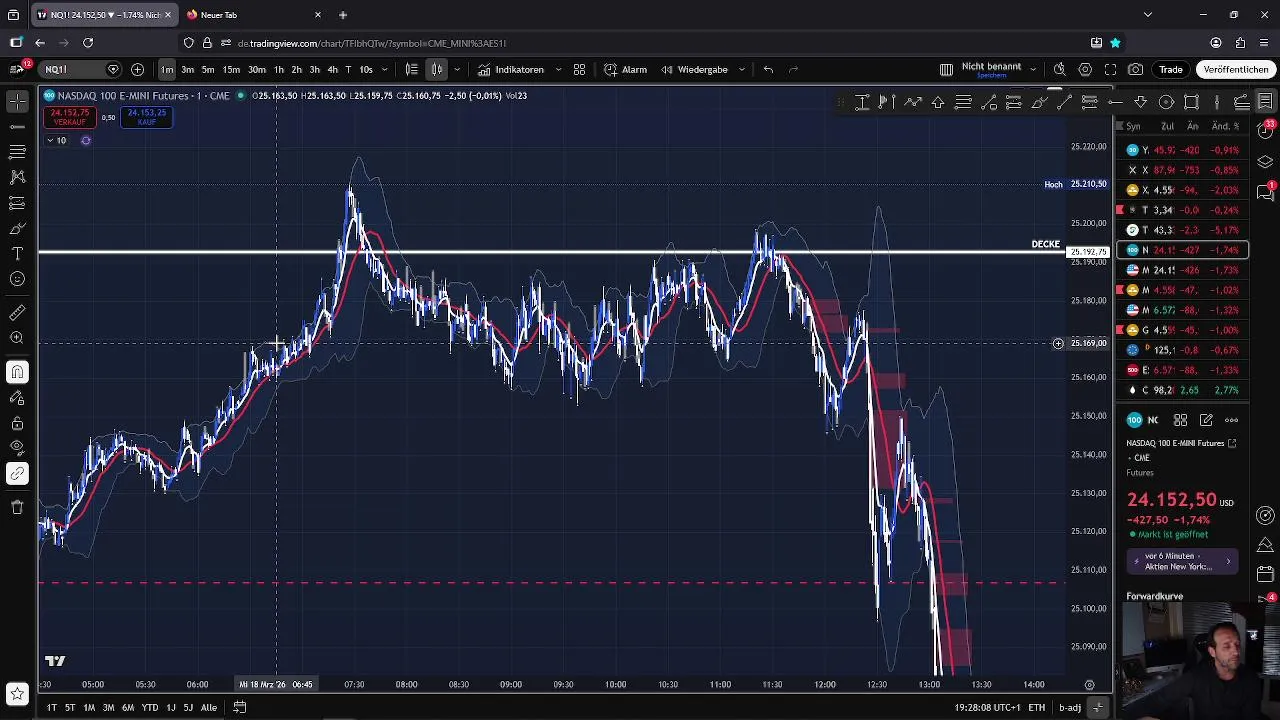Toggle the ETH session setting
The image size is (1280, 720).
click(x=1037, y=707)
